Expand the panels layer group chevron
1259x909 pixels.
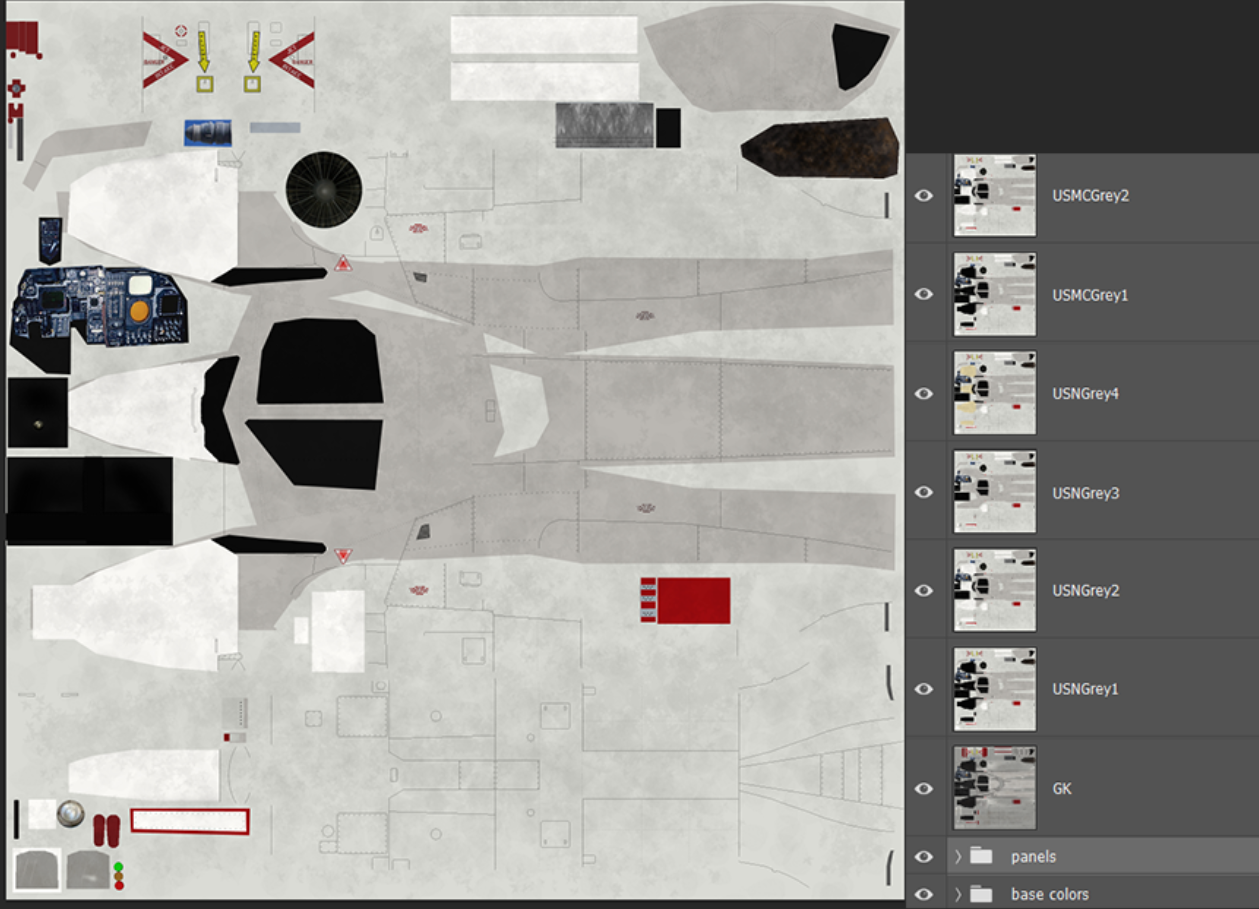pos(958,857)
